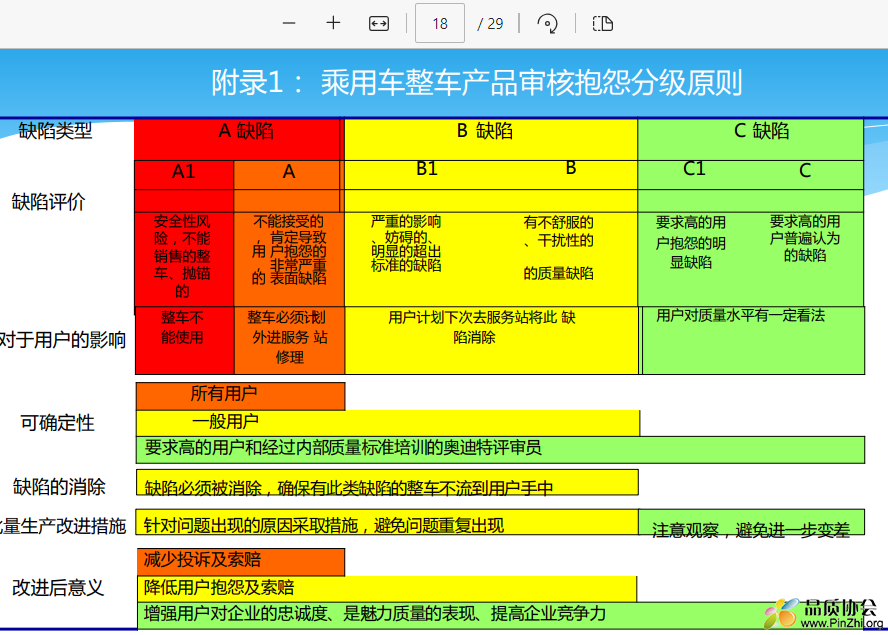The image size is (888, 635).
Task: Click the cell '用户计划下次去服务站将此缺陷消除'
Action: [x=492, y=340]
